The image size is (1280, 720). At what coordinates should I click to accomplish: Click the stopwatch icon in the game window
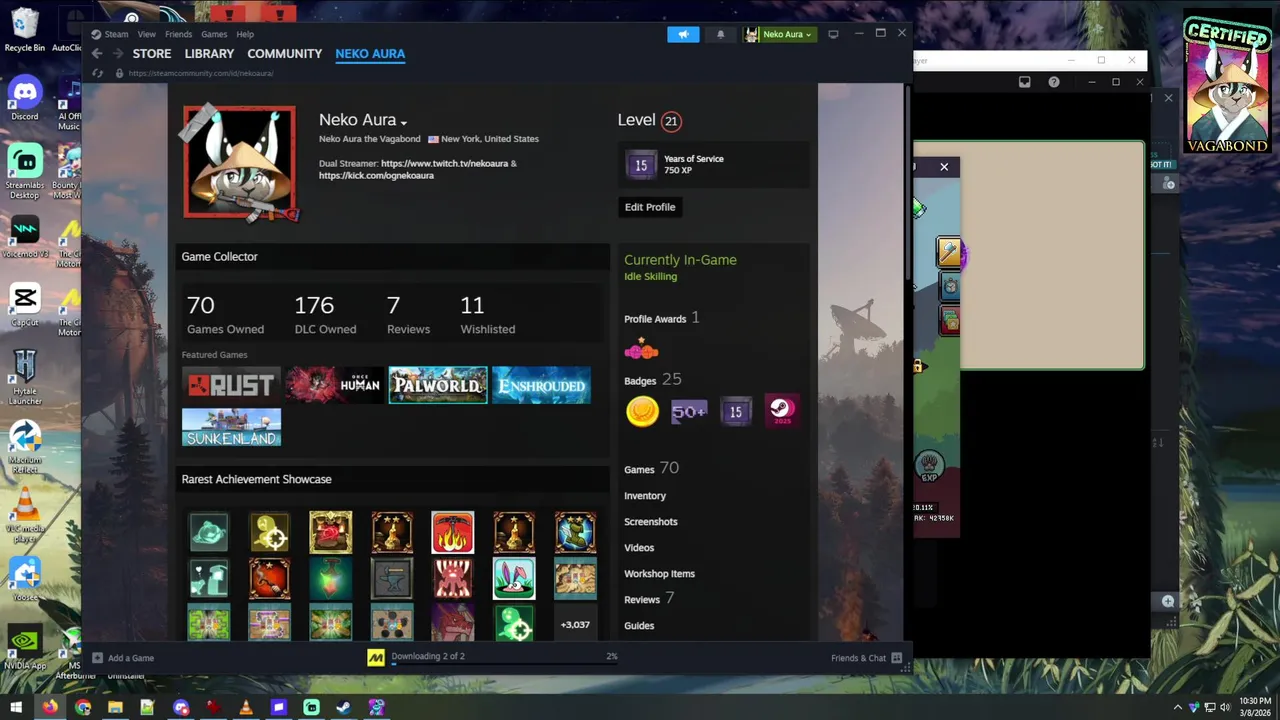tap(950, 286)
